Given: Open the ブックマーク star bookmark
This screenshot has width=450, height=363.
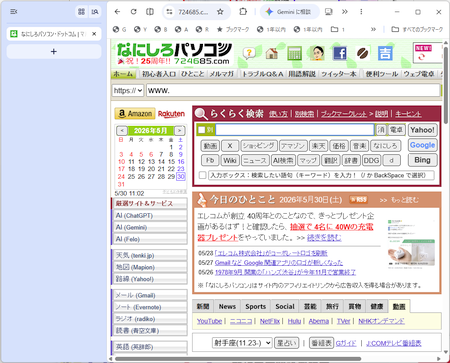Looking at the screenshot, I should [x=233, y=29].
